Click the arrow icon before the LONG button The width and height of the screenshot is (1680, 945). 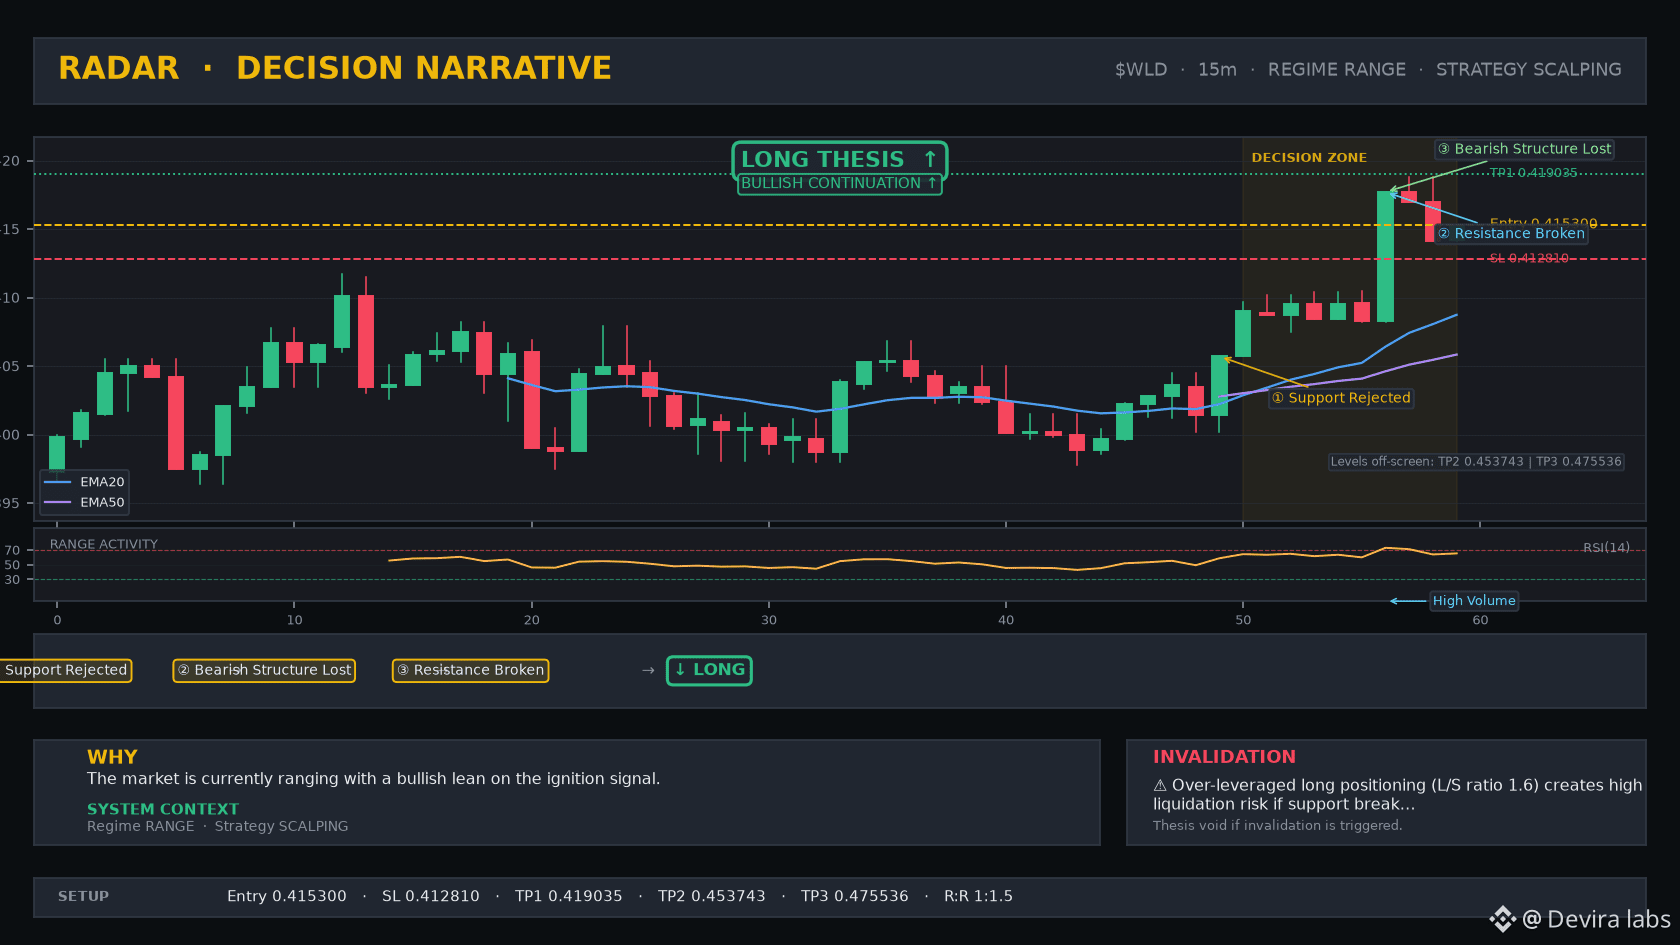tap(648, 670)
